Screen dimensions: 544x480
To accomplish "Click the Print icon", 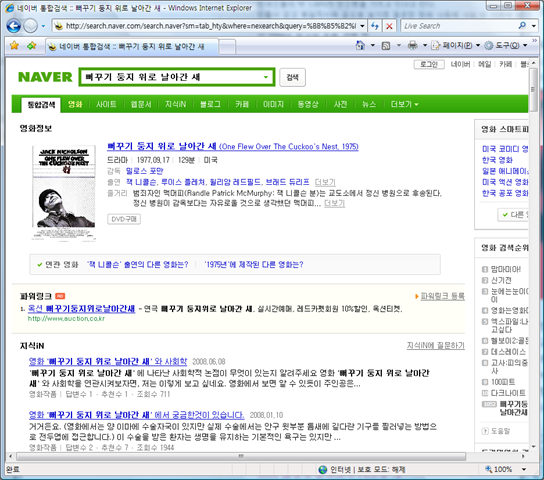I will [413, 45].
